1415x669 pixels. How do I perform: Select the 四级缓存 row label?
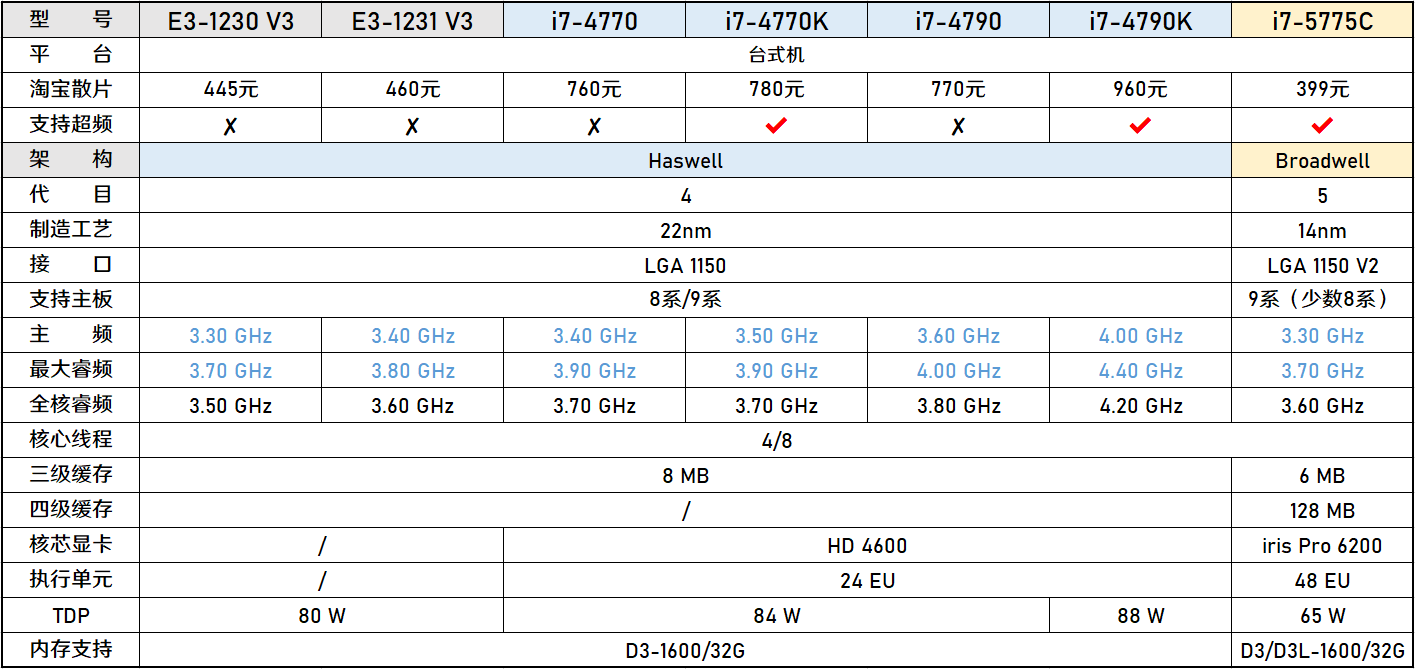pyautogui.click(x=71, y=510)
